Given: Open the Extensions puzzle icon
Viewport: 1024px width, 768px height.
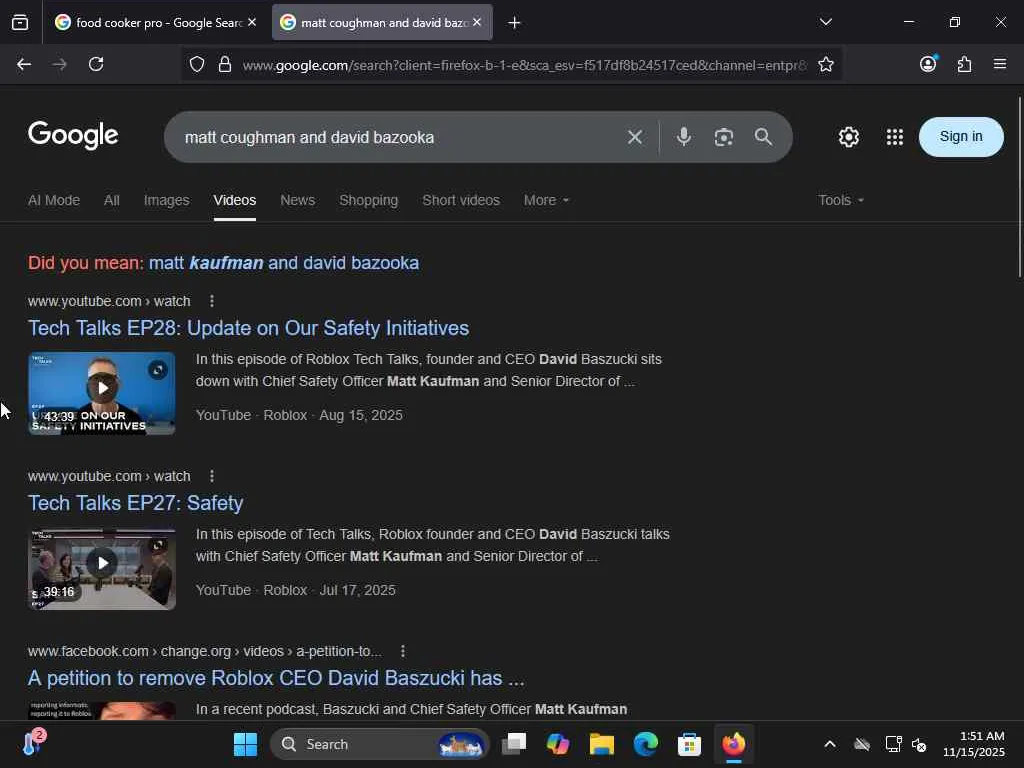Looking at the screenshot, I should (x=964, y=64).
